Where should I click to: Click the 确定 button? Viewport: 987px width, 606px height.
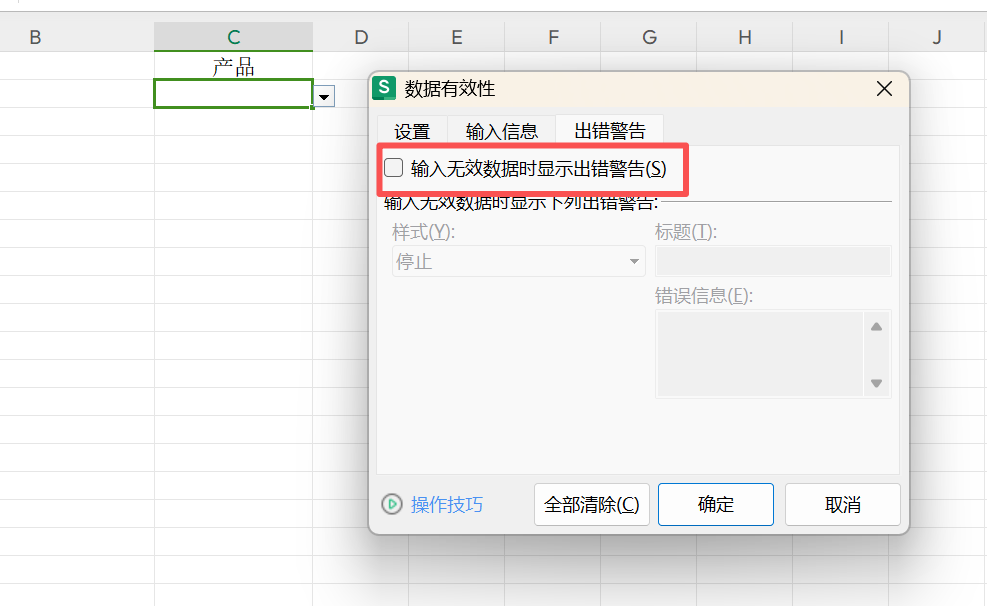click(715, 504)
